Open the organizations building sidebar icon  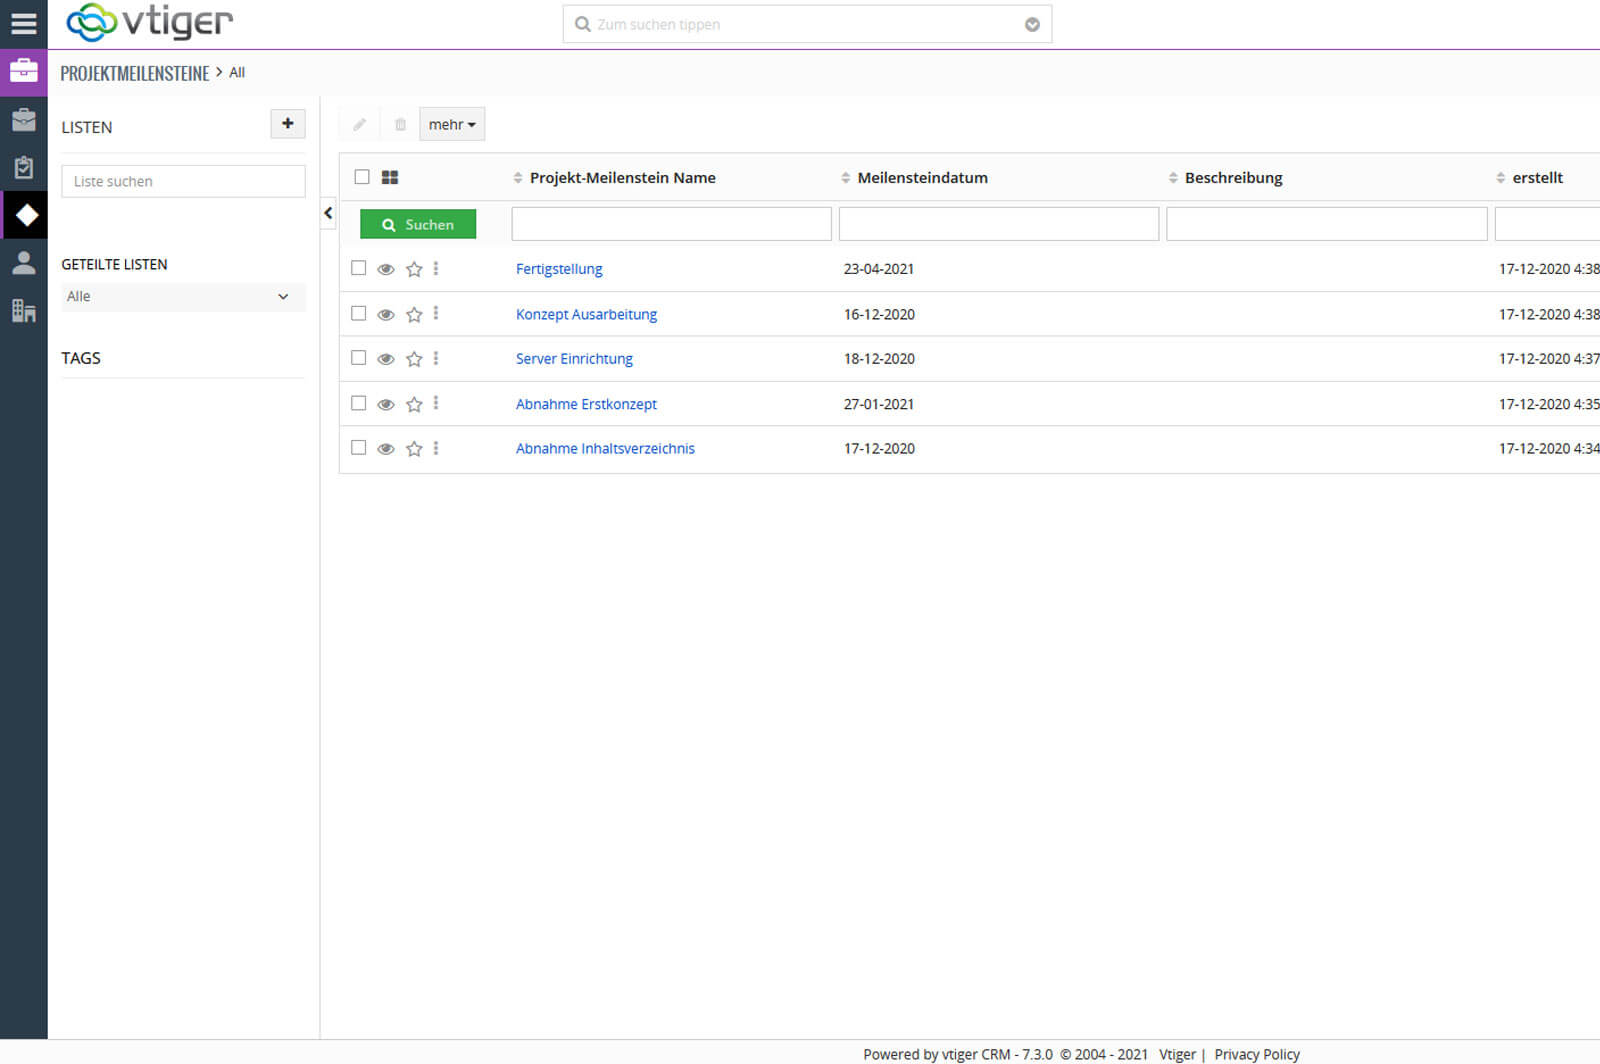point(23,311)
